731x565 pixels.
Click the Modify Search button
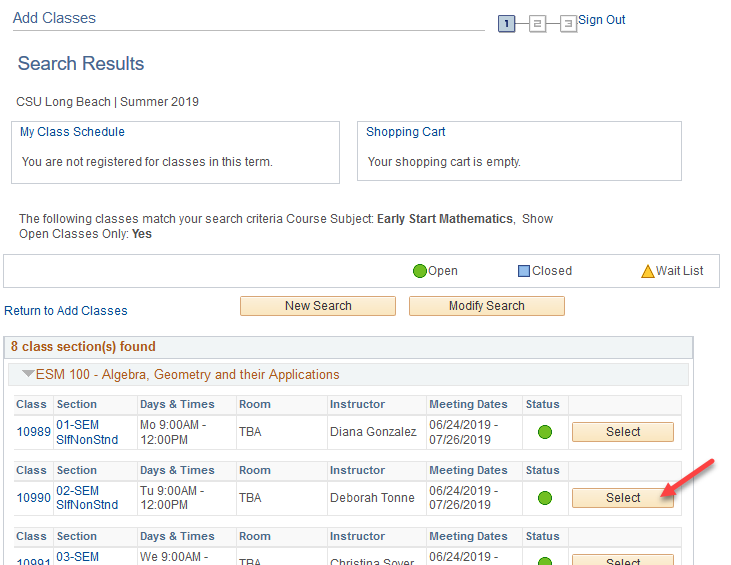[487, 306]
